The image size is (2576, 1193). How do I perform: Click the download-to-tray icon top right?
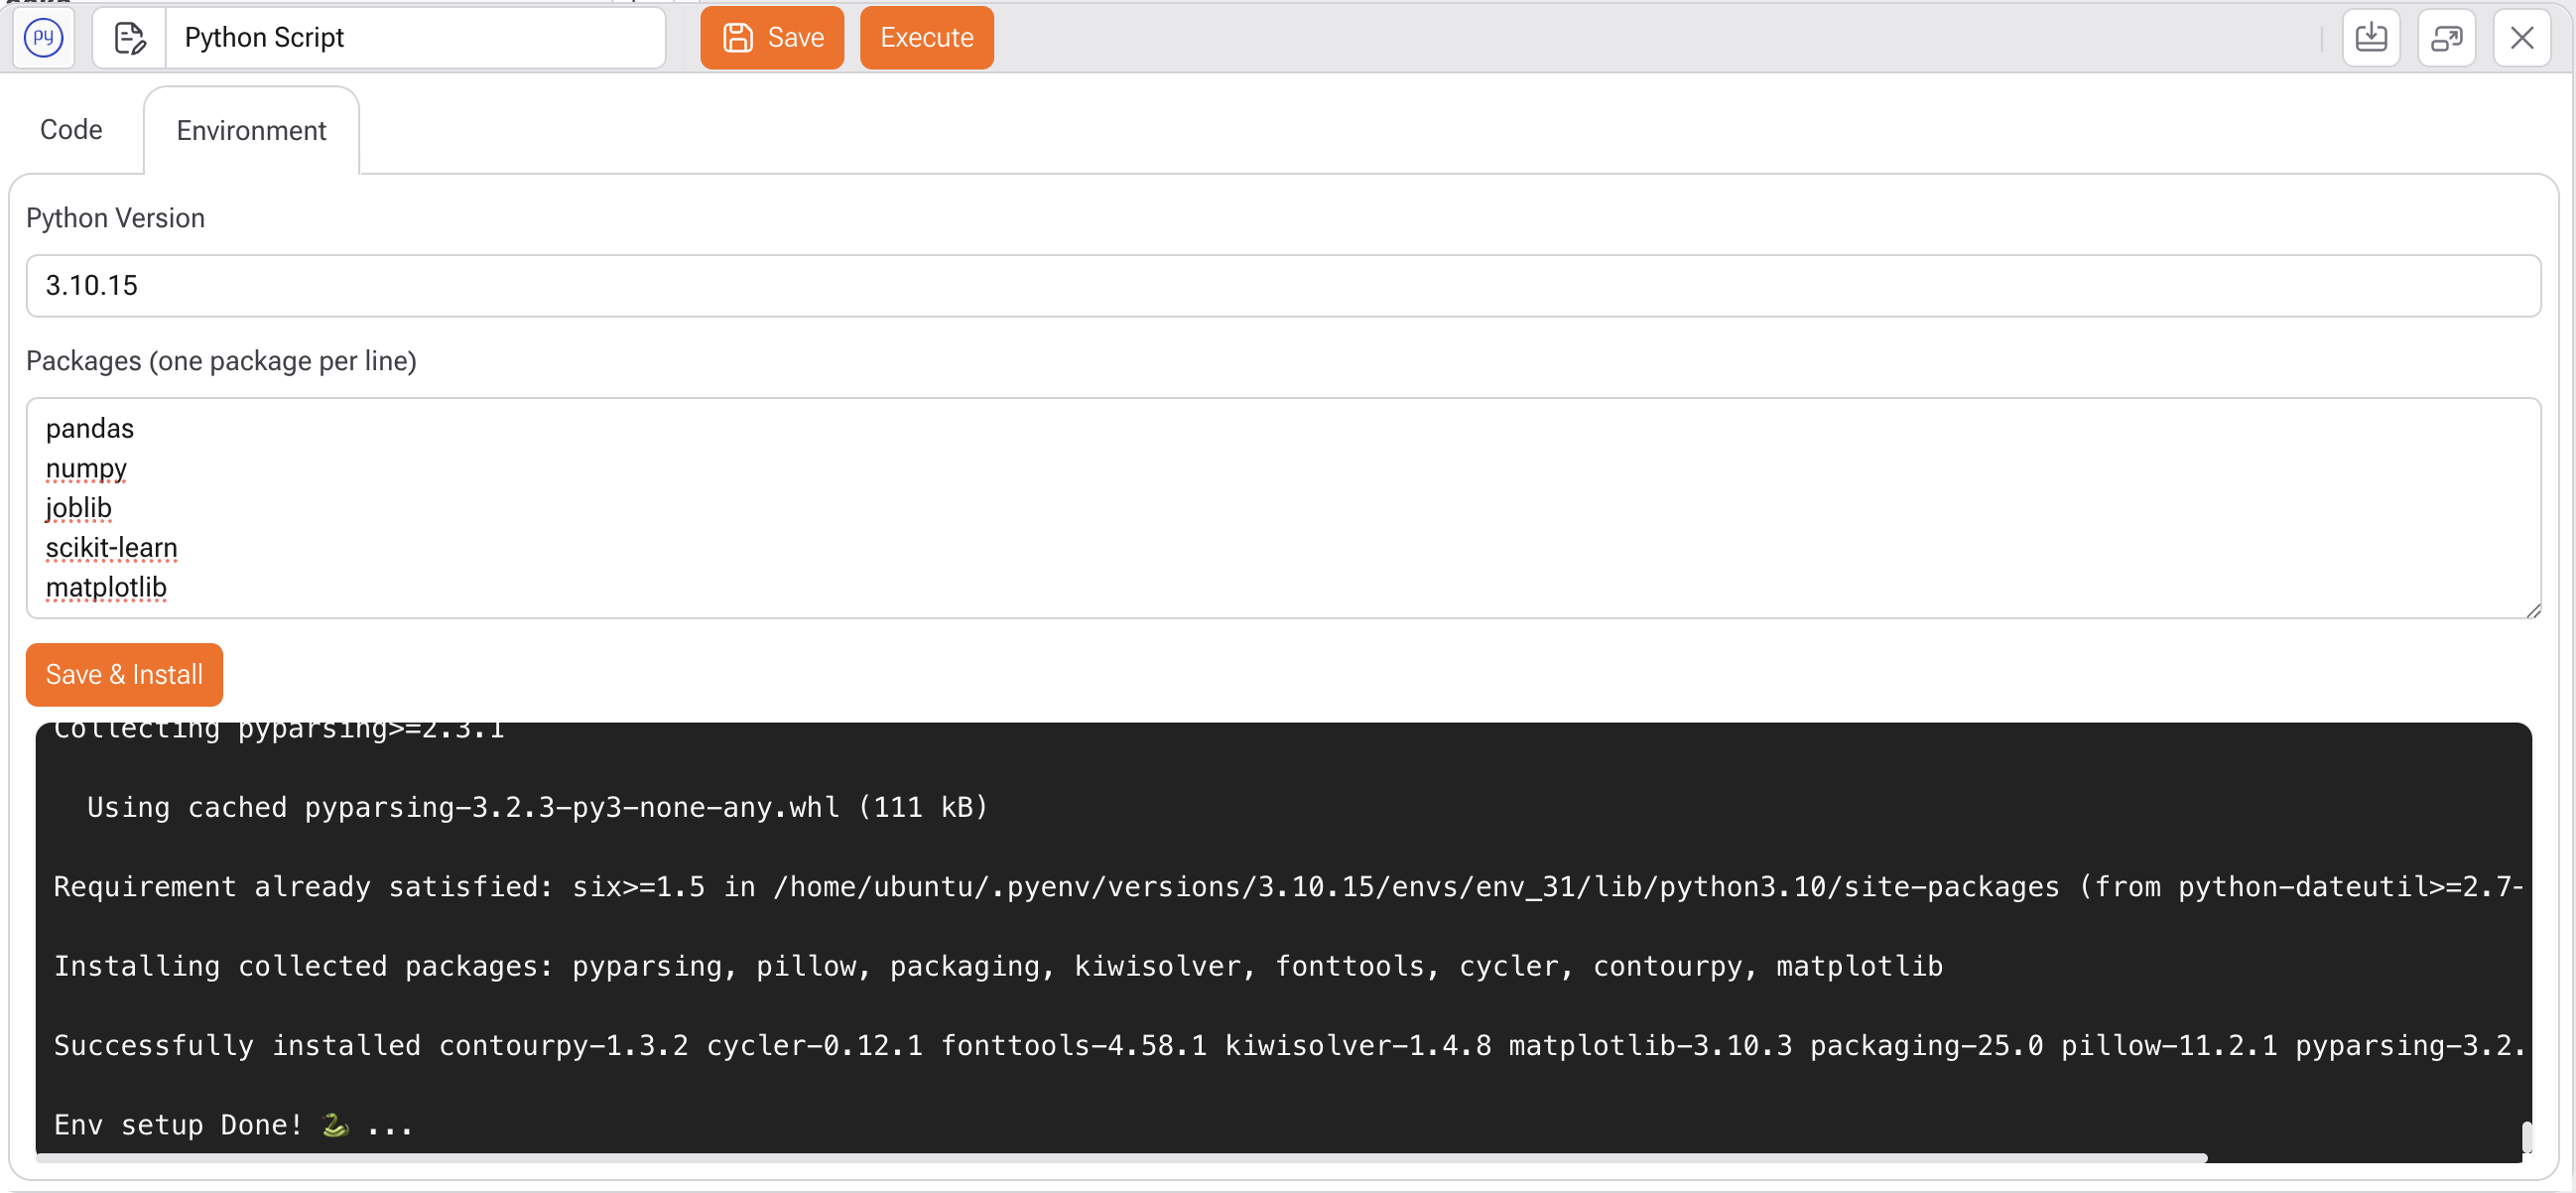2370,38
